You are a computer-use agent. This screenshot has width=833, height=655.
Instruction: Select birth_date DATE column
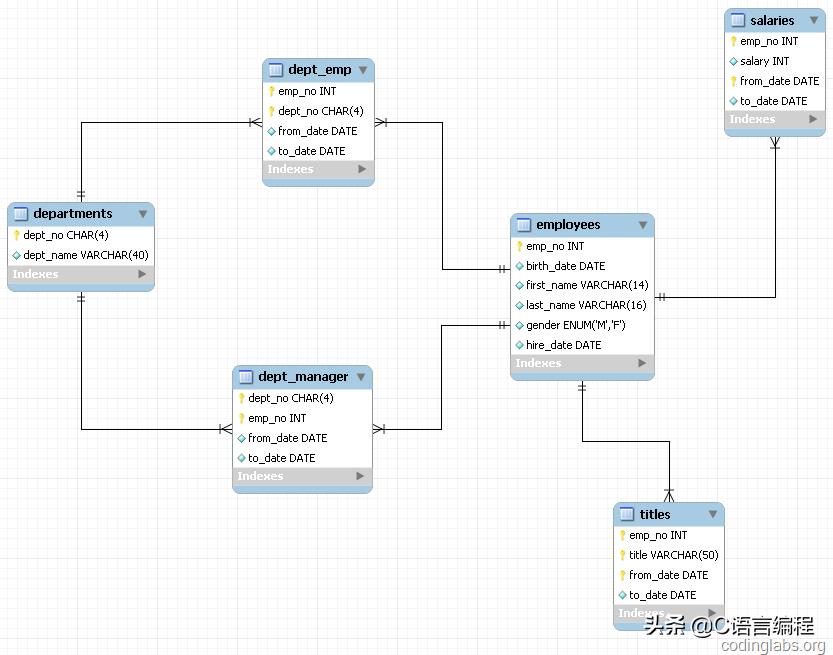582,266
